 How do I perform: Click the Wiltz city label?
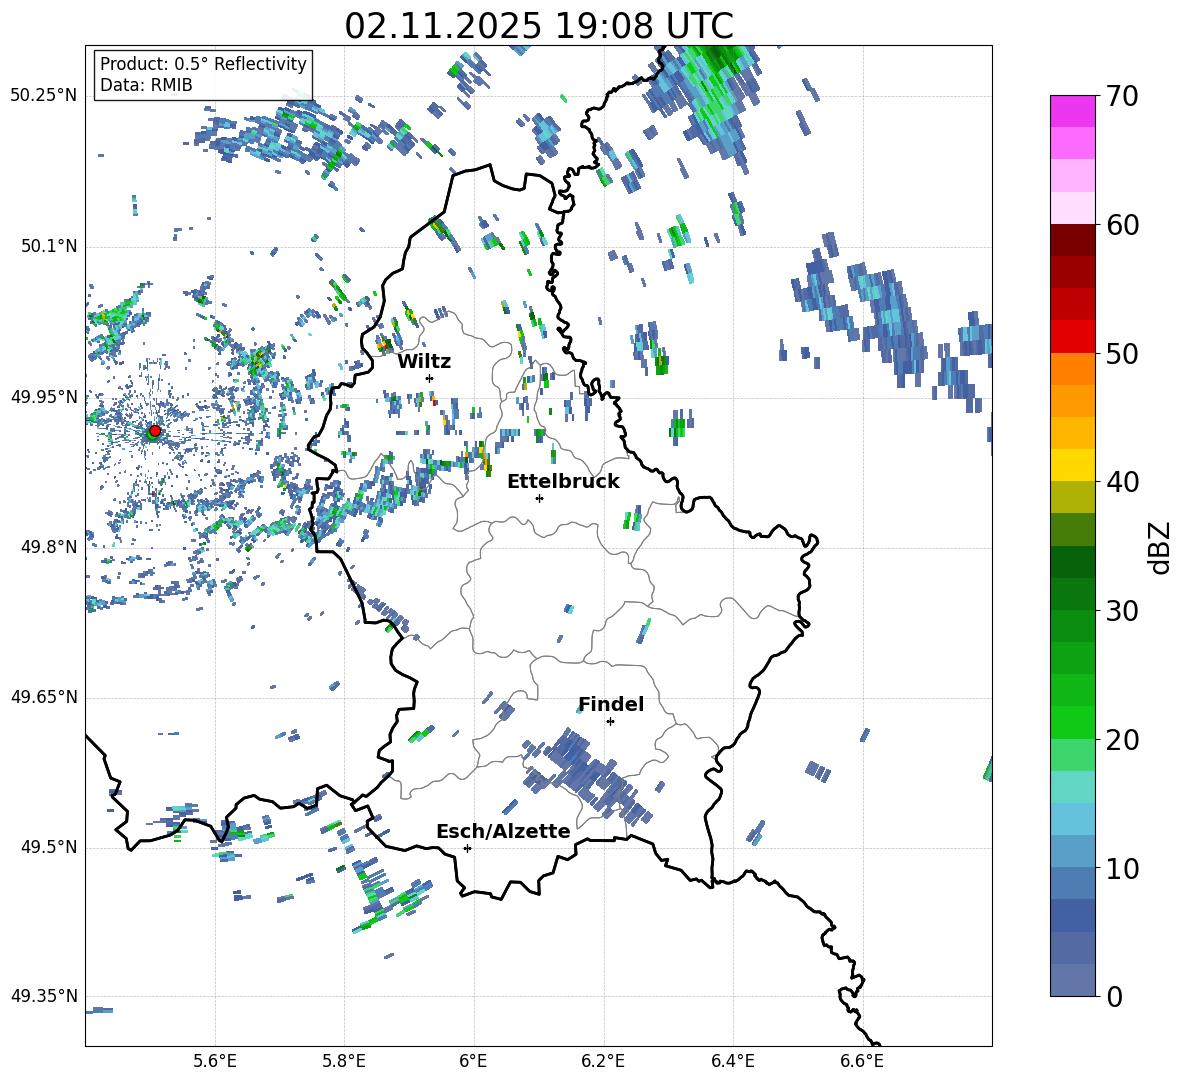[424, 362]
